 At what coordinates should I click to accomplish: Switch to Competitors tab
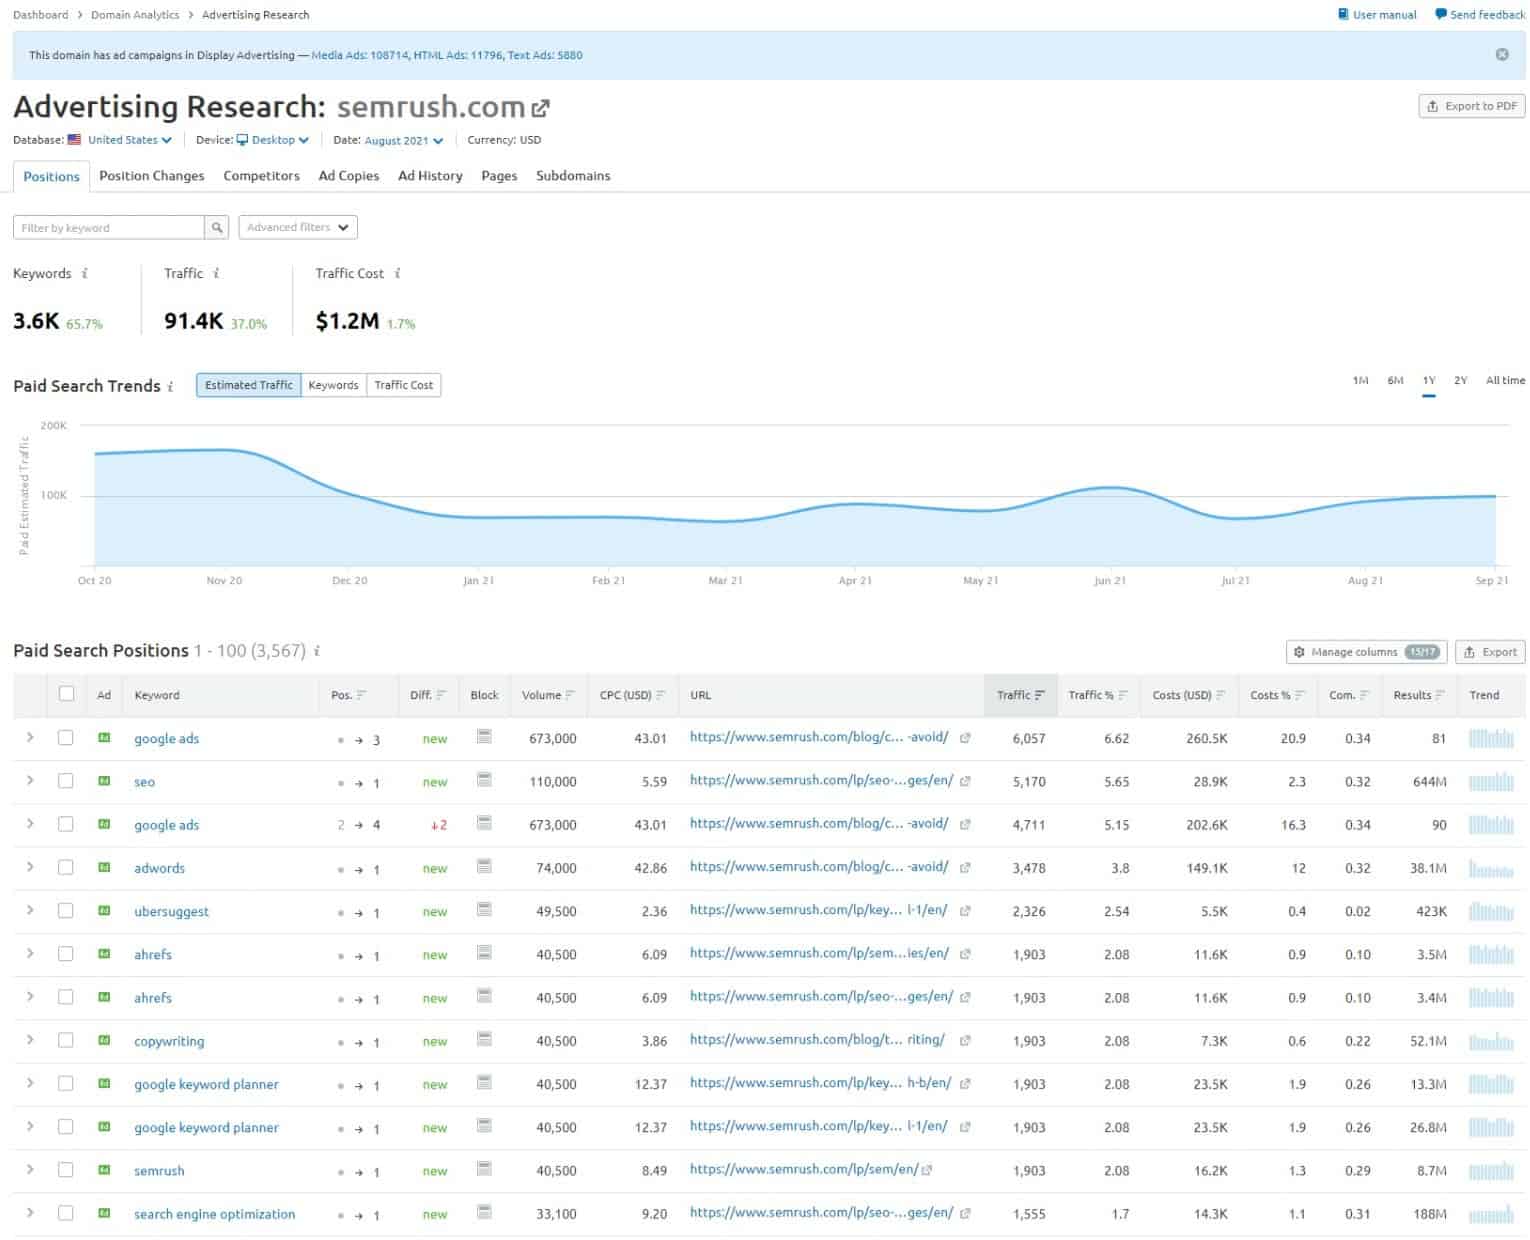point(261,176)
